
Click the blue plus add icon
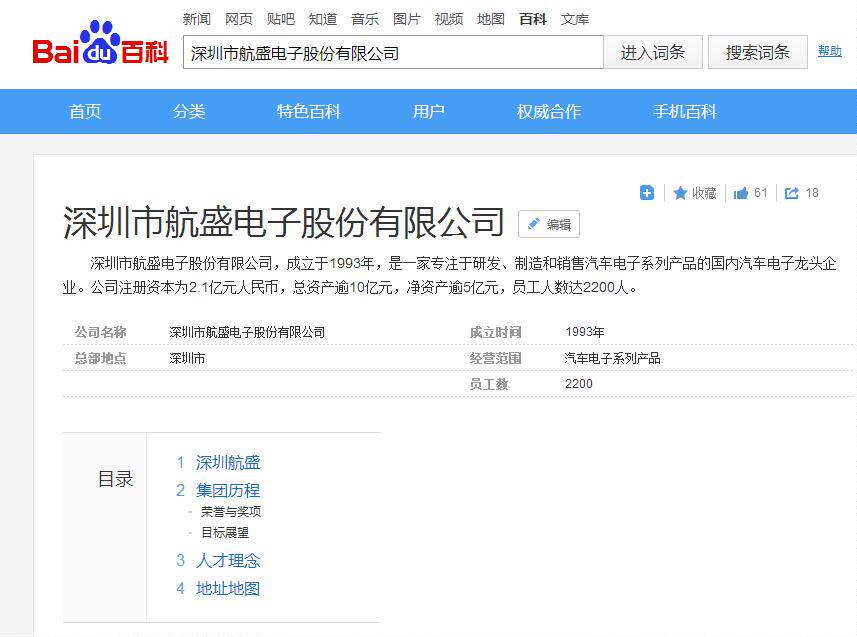(x=647, y=192)
